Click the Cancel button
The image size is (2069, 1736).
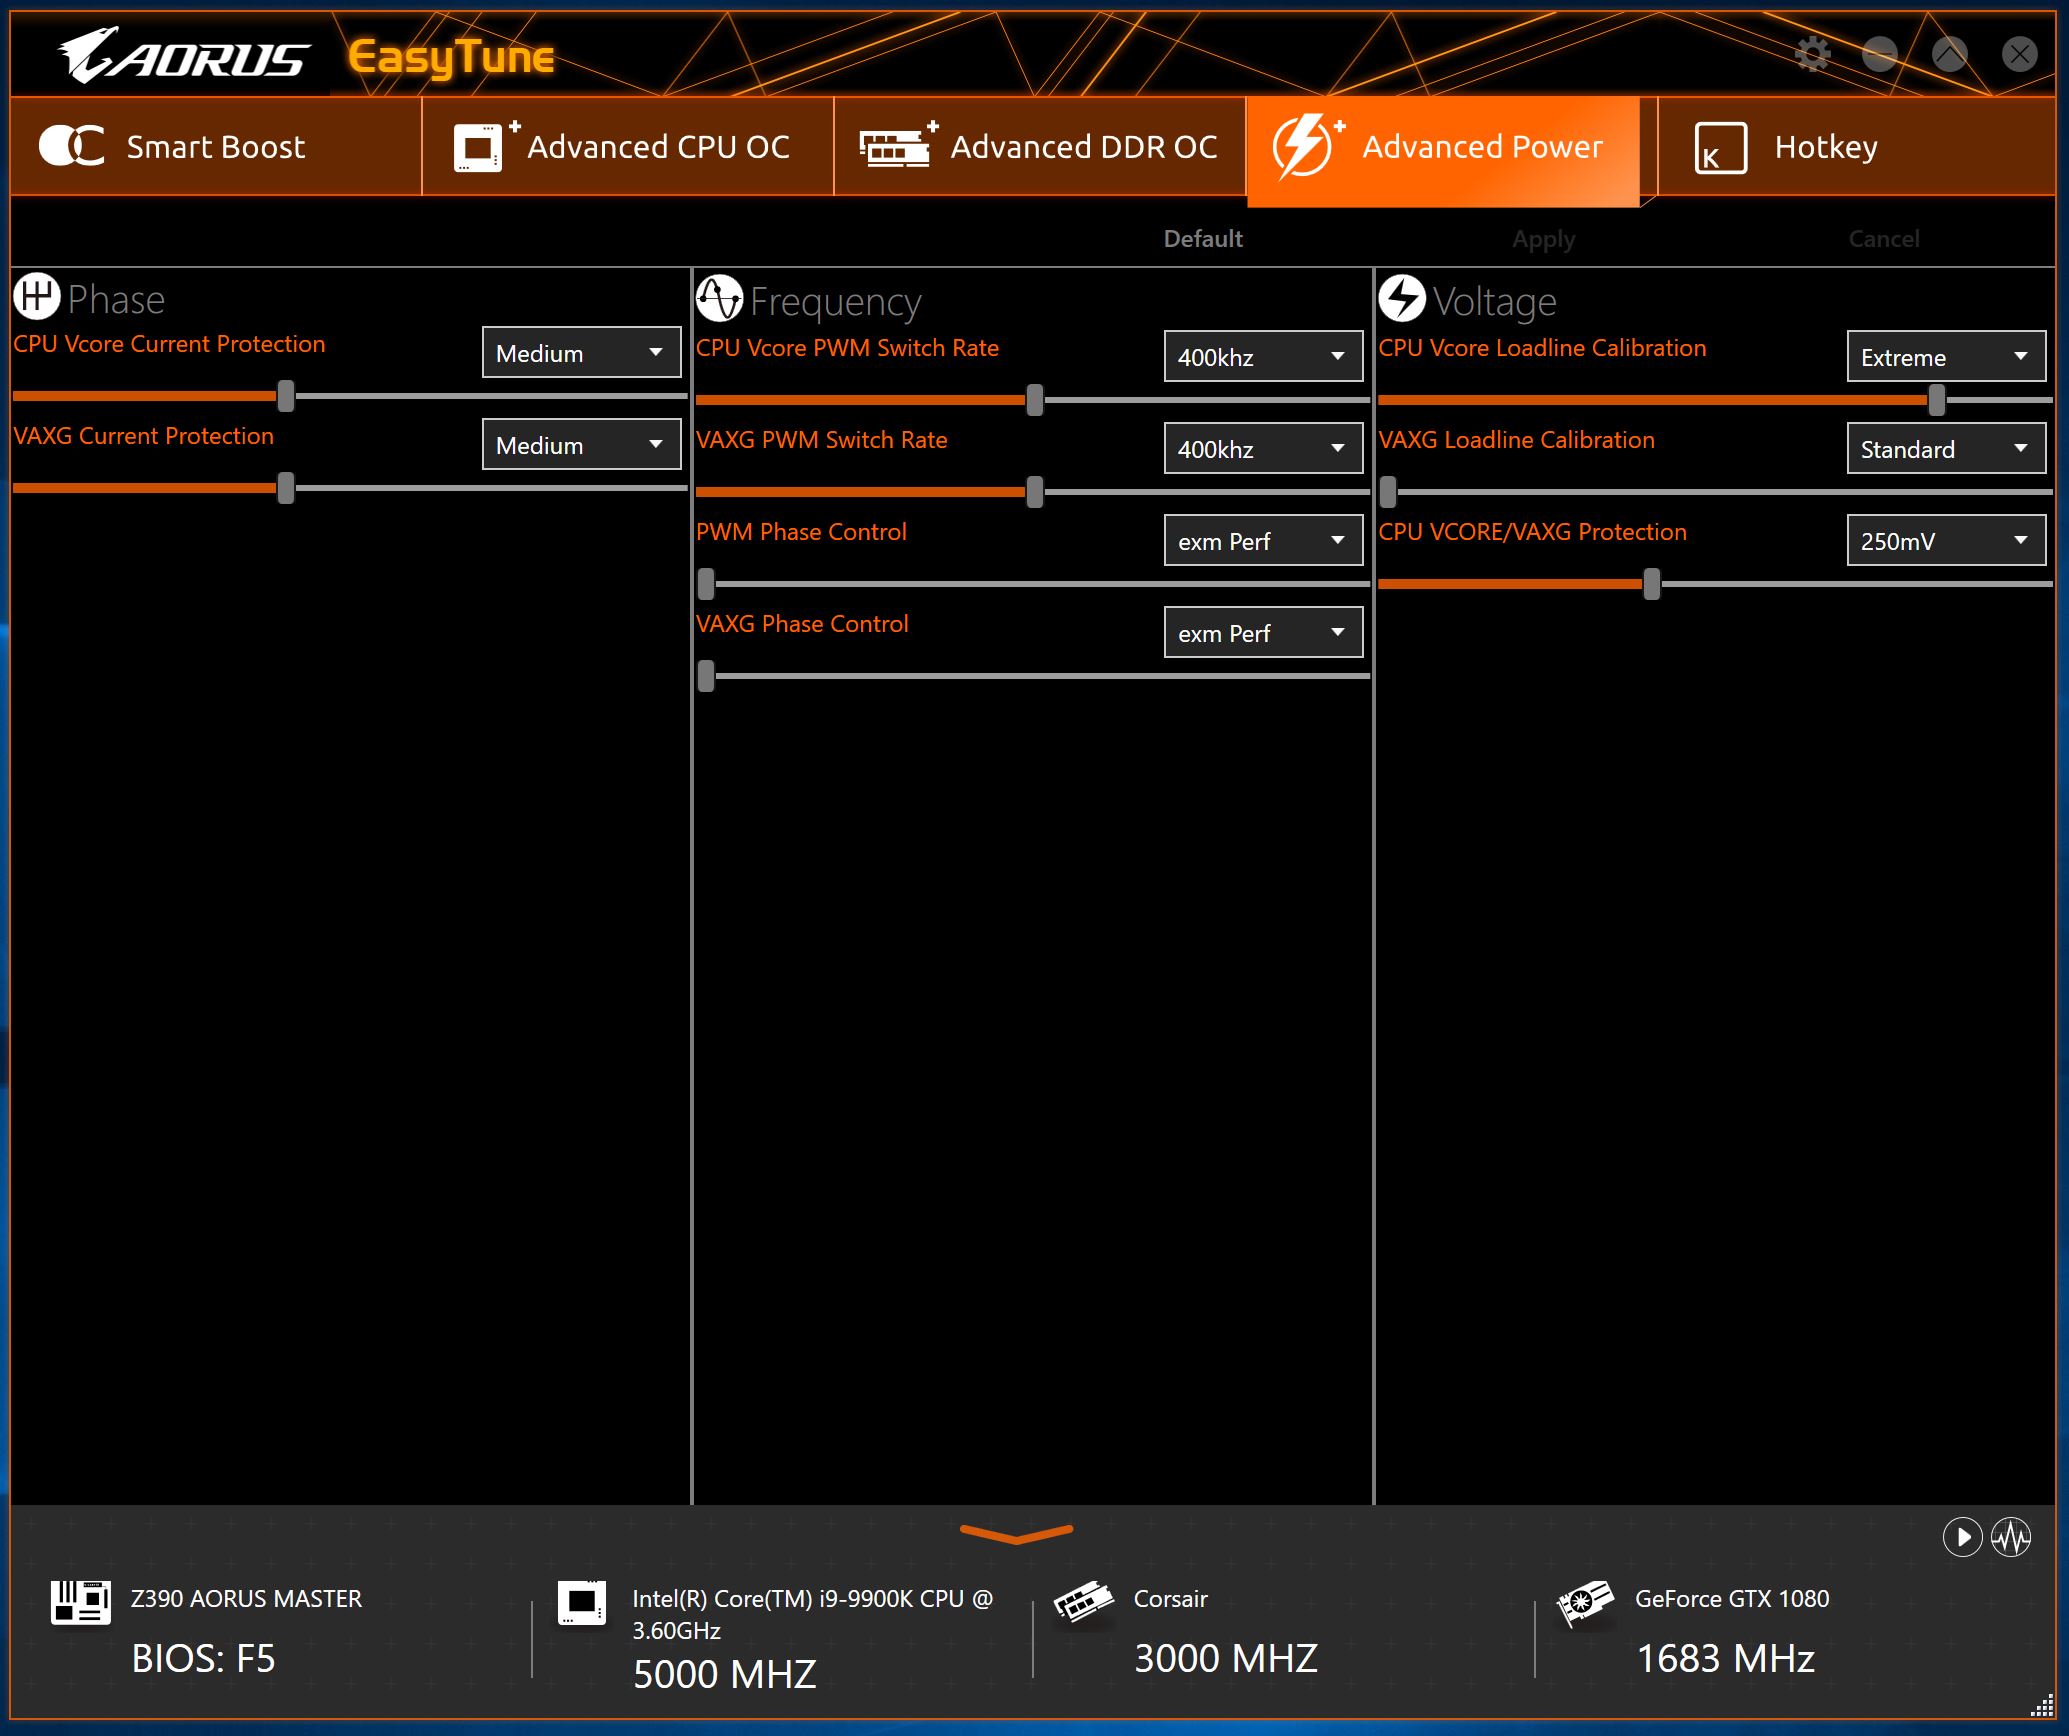pos(1884,239)
